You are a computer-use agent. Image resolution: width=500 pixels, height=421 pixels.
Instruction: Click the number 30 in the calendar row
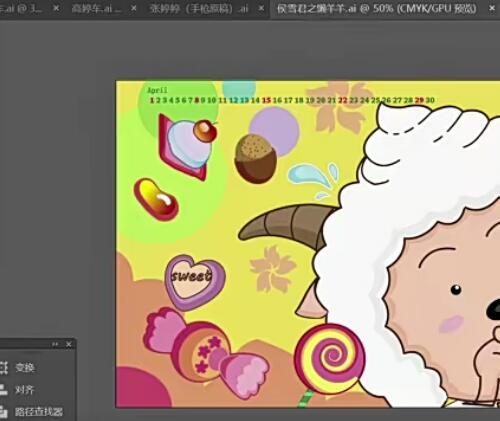430,100
